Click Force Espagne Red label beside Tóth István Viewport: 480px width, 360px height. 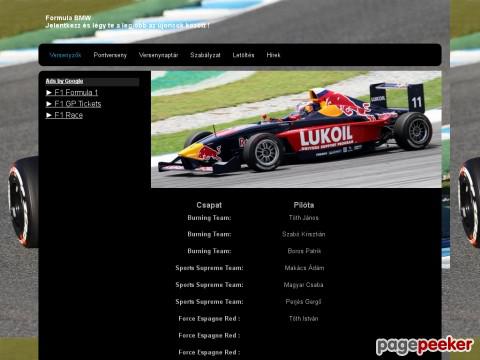pos(209,318)
